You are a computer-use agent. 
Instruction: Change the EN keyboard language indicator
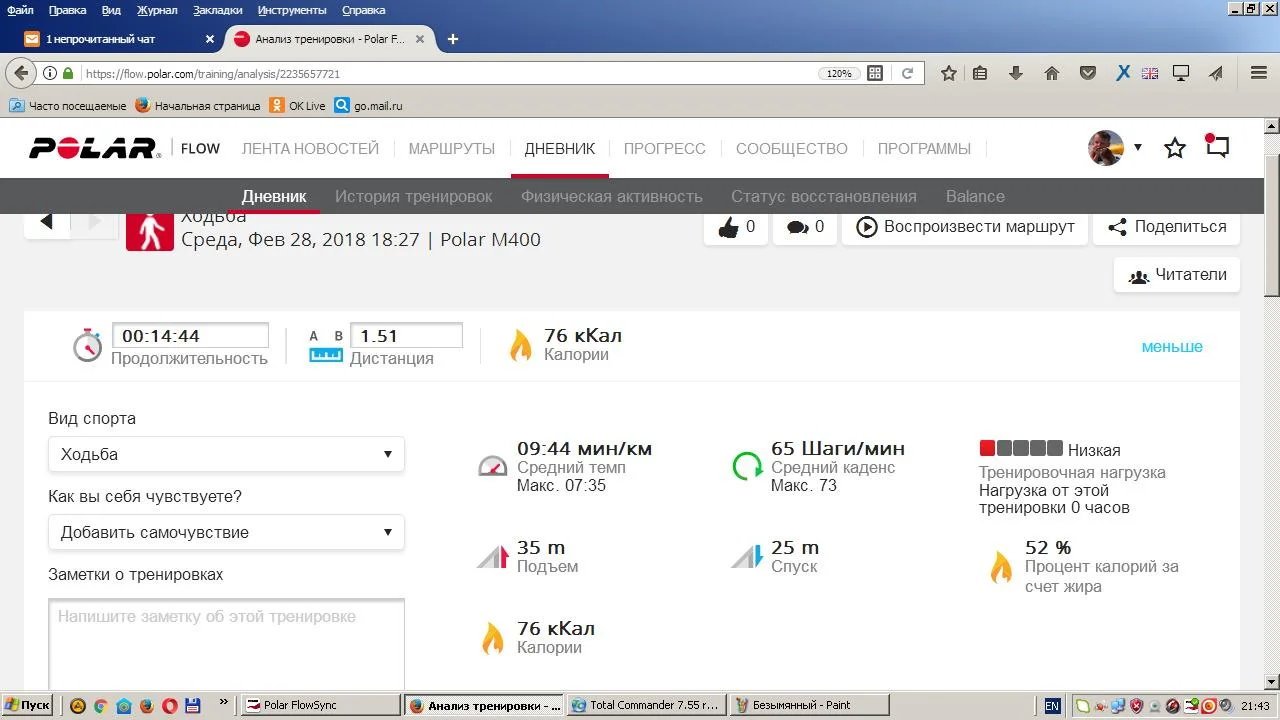coord(1052,705)
